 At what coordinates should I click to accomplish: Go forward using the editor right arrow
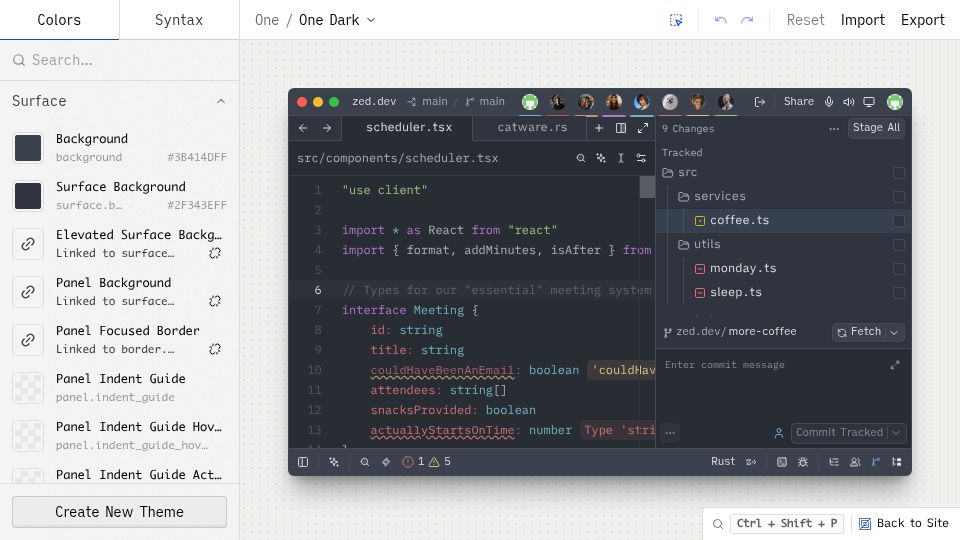click(x=327, y=128)
